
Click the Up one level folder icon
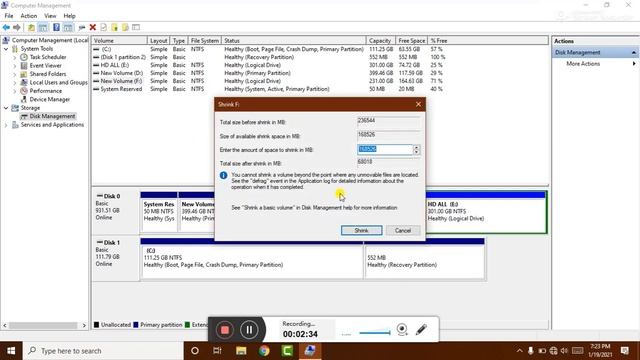[x=31, y=27]
